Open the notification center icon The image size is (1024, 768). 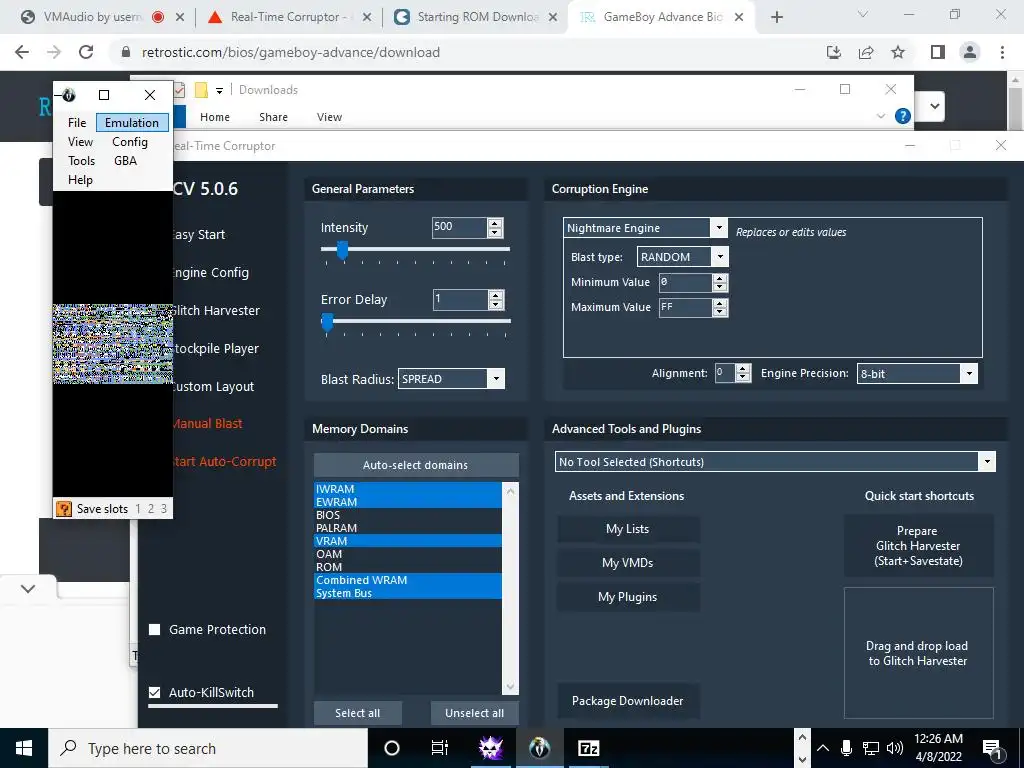click(992, 749)
